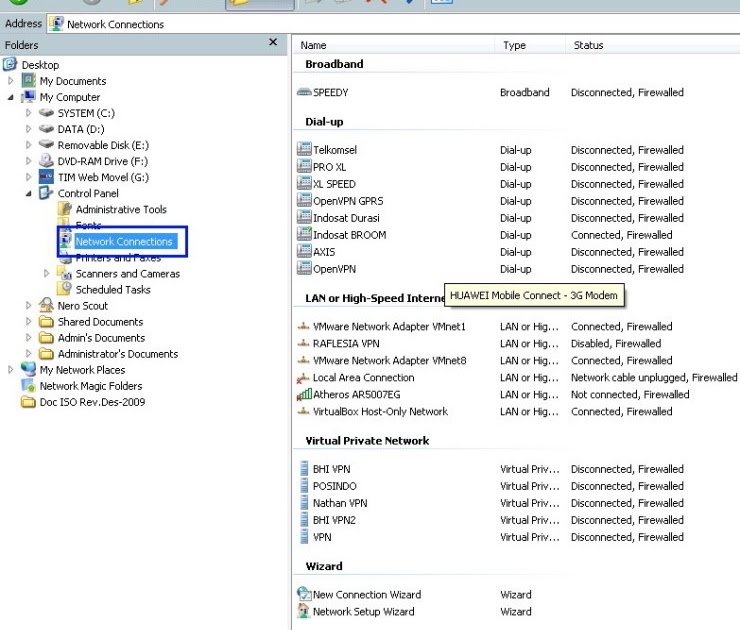Select the Indosat Durasi connection icon

pos(304,217)
